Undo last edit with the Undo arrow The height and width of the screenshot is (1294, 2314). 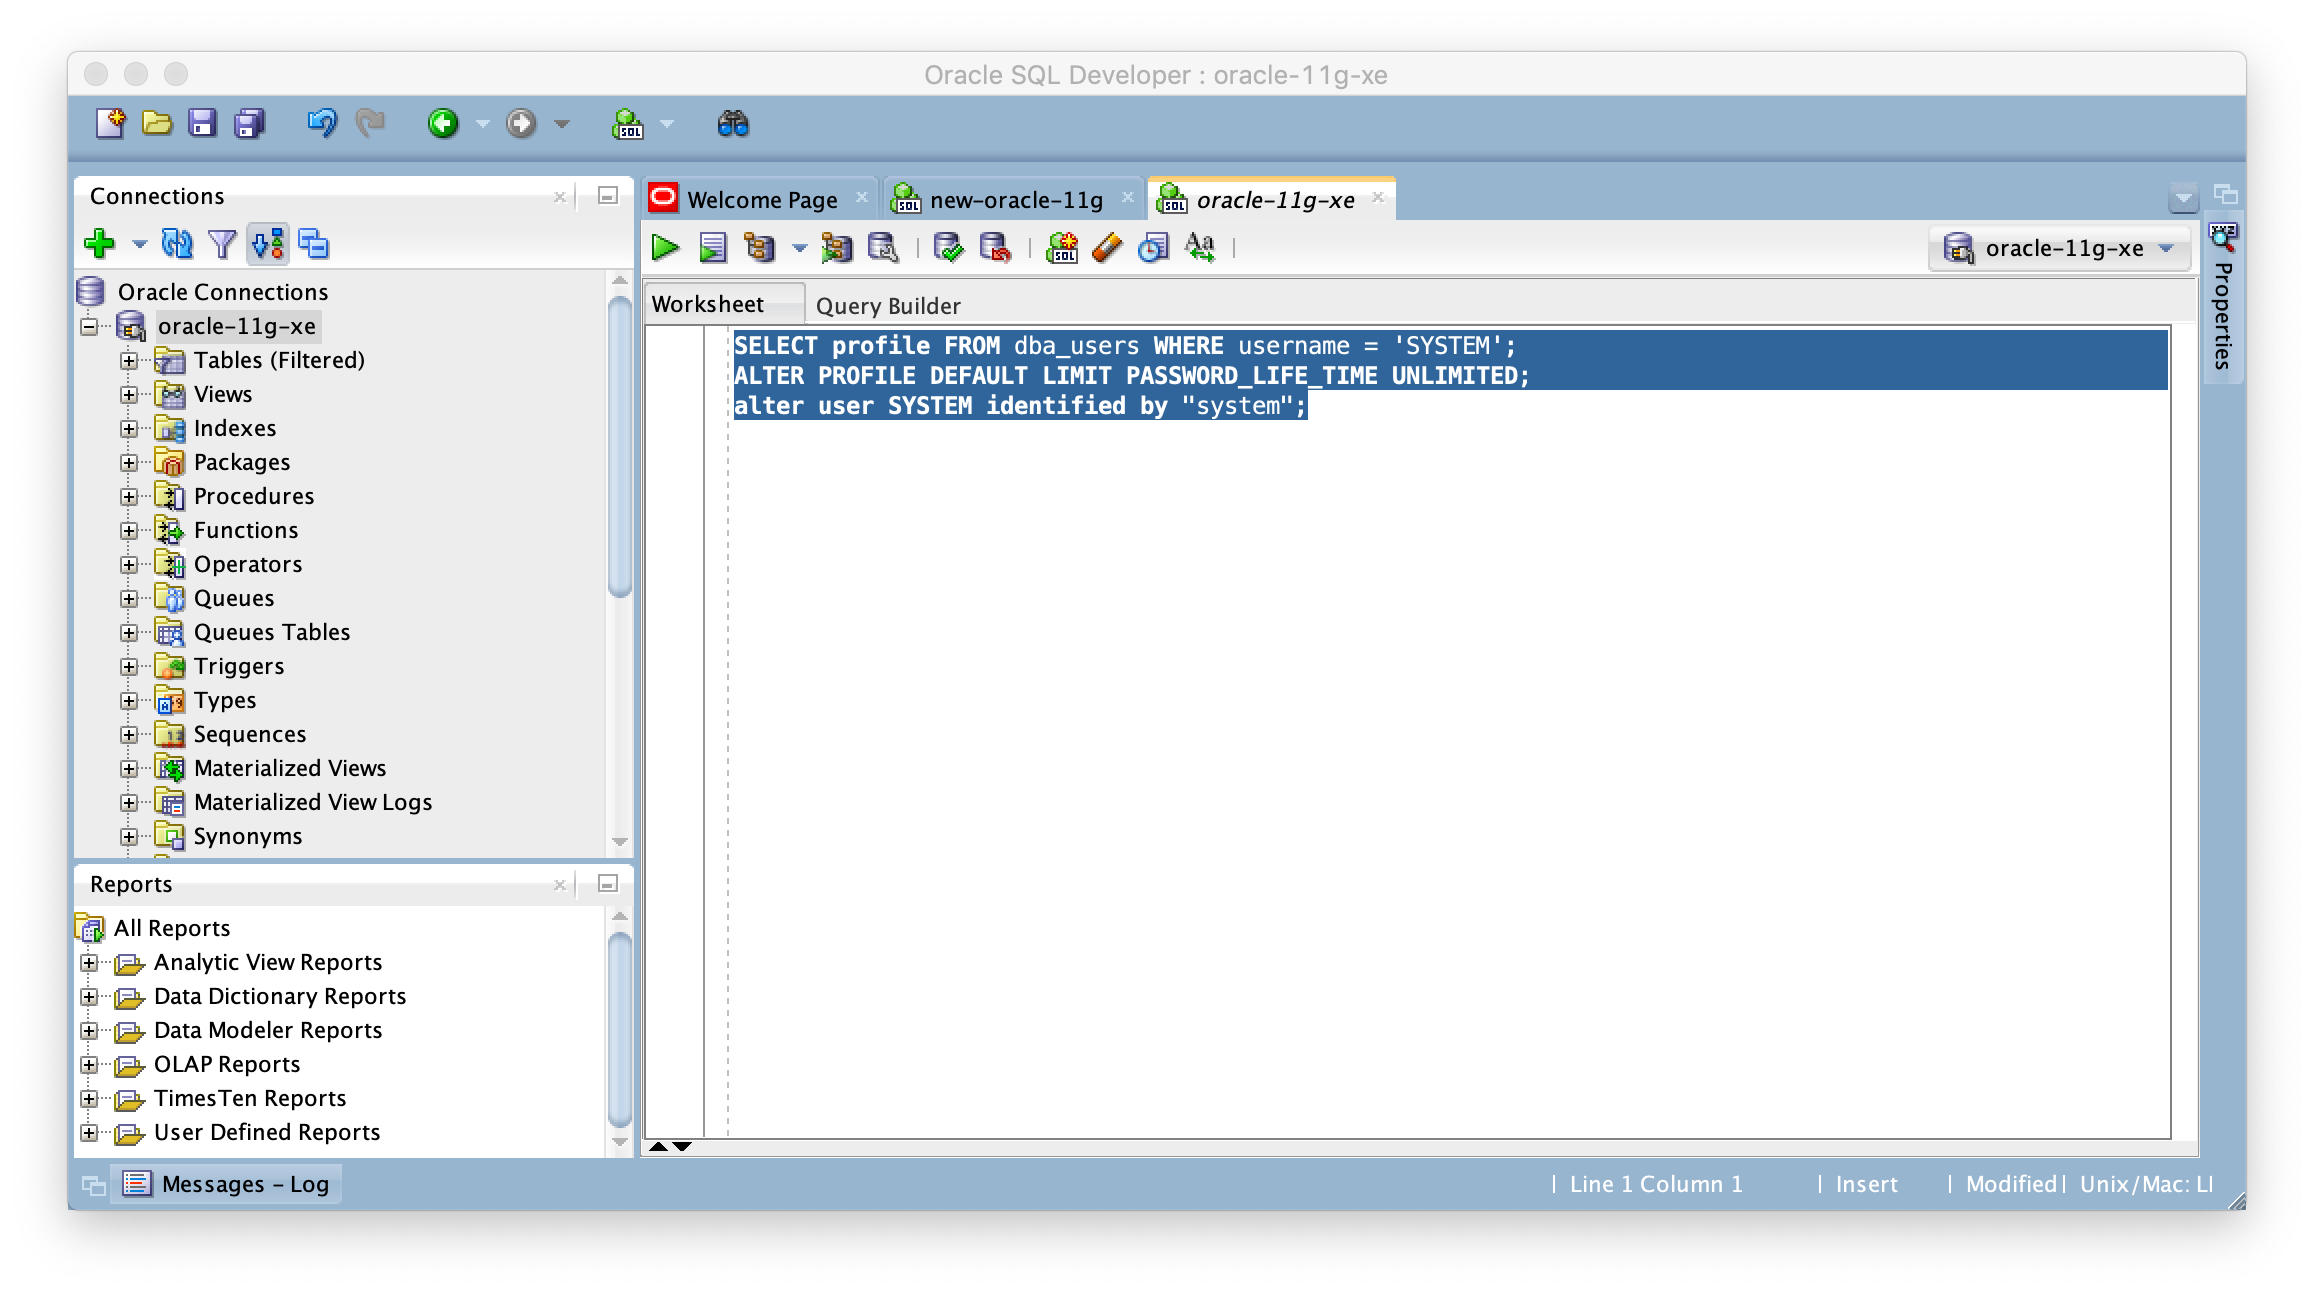(x=322, y=123)
